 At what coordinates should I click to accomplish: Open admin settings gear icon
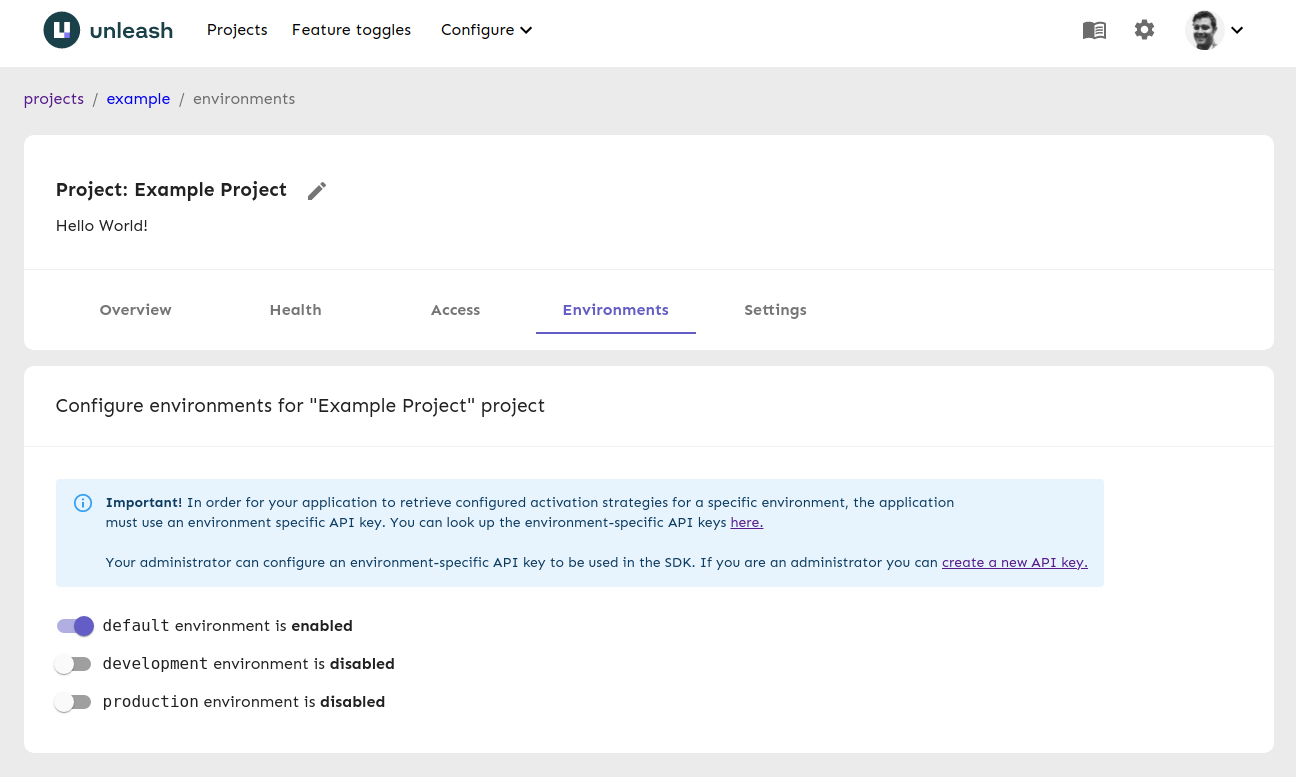1144,30
